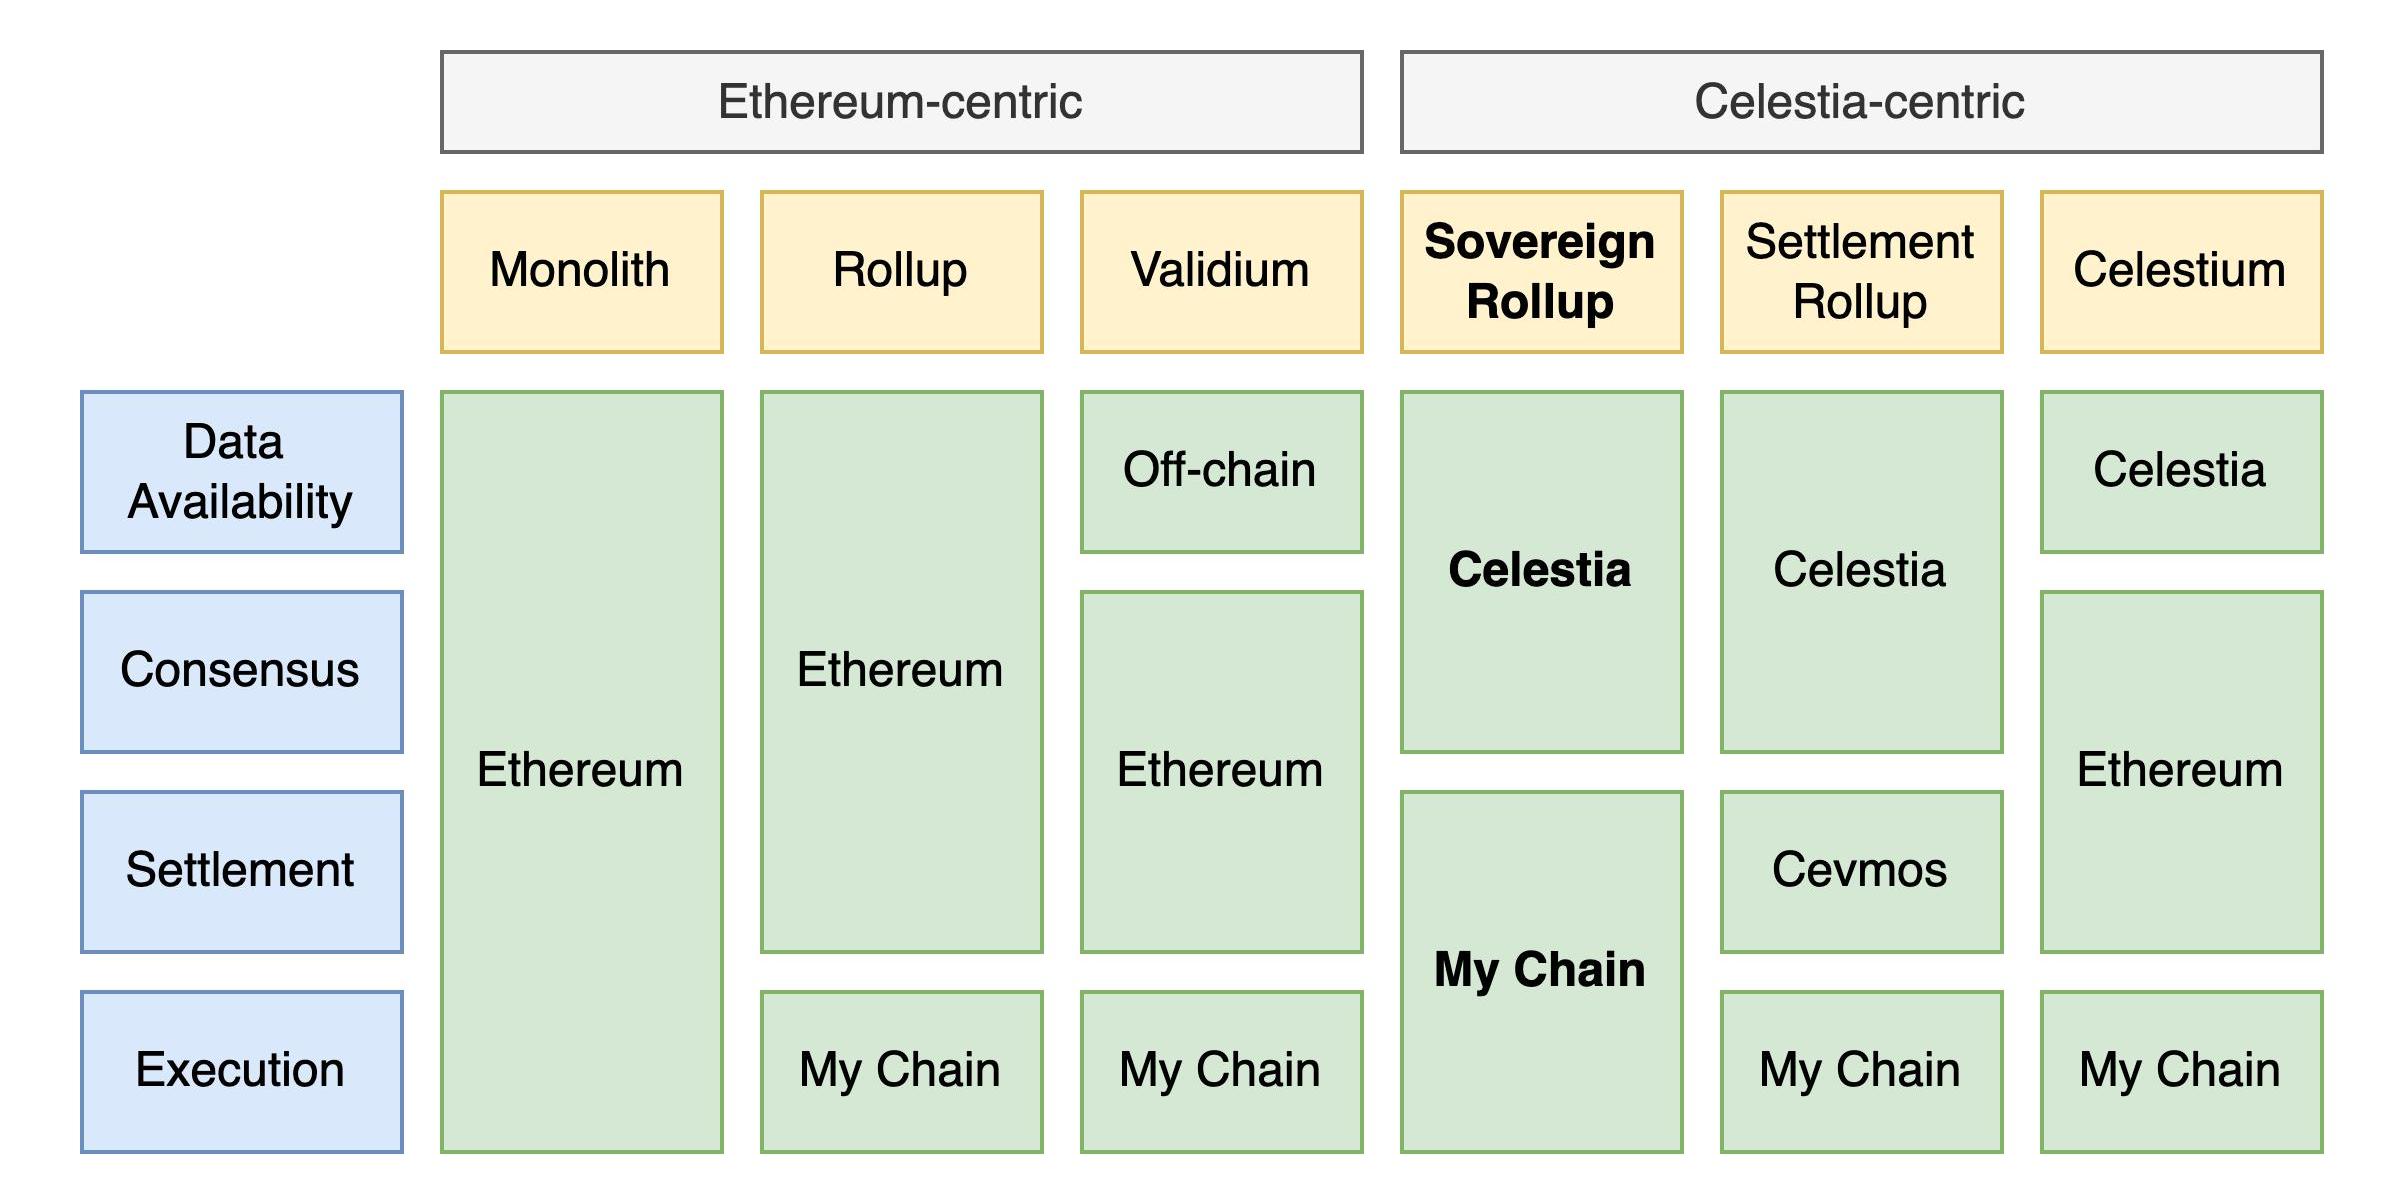
Task: Click the Cevmos settlement box
Action: [1861, 871]
